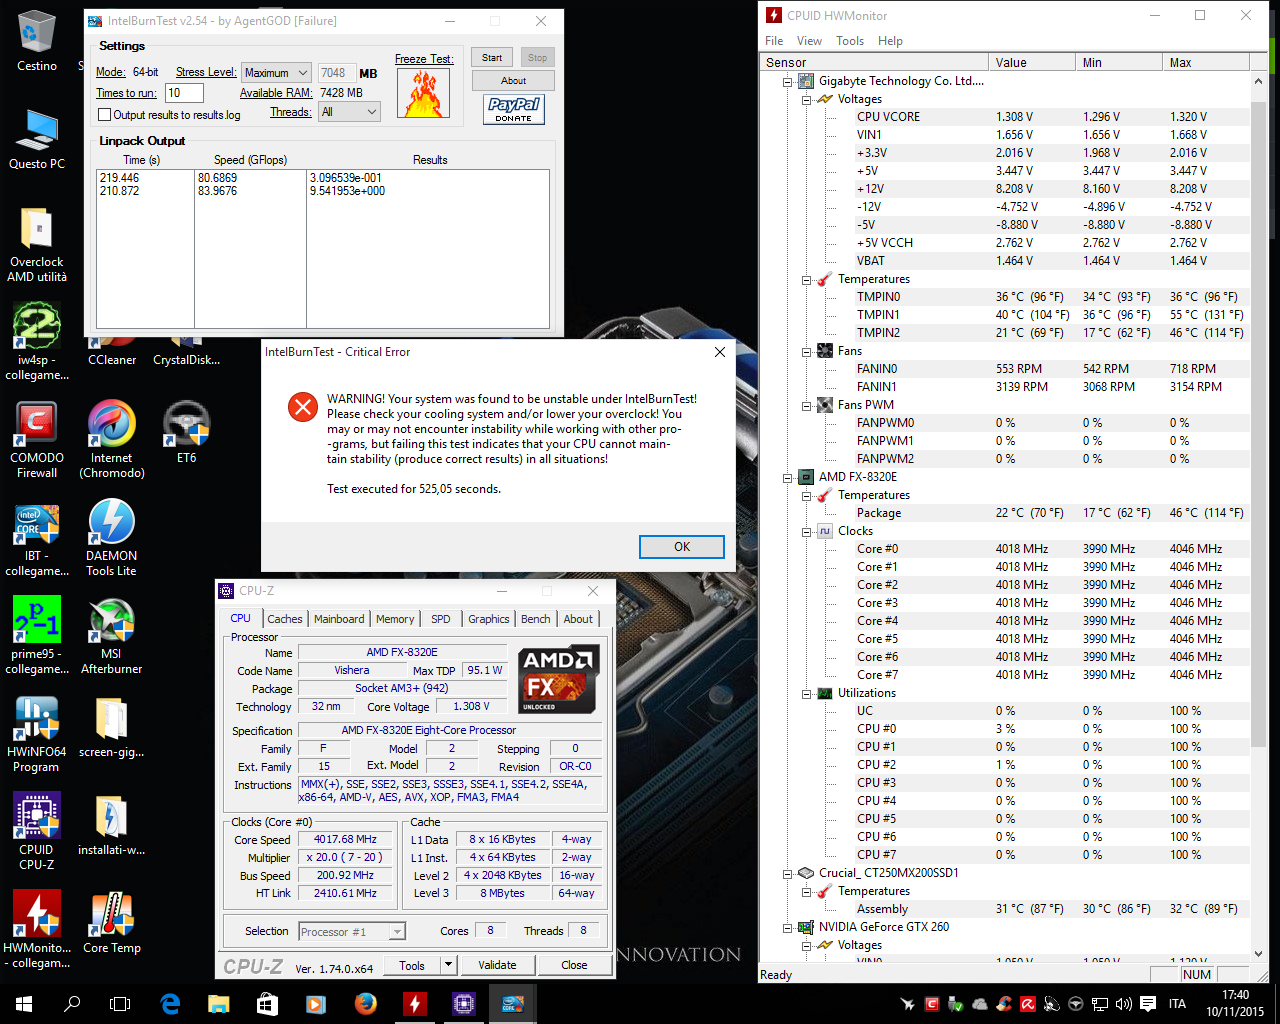Viewport: 1280px width, 1024px height.
Task: Launch DAEMON Tools Lite shortcut
Action: [x=112, y=537]
